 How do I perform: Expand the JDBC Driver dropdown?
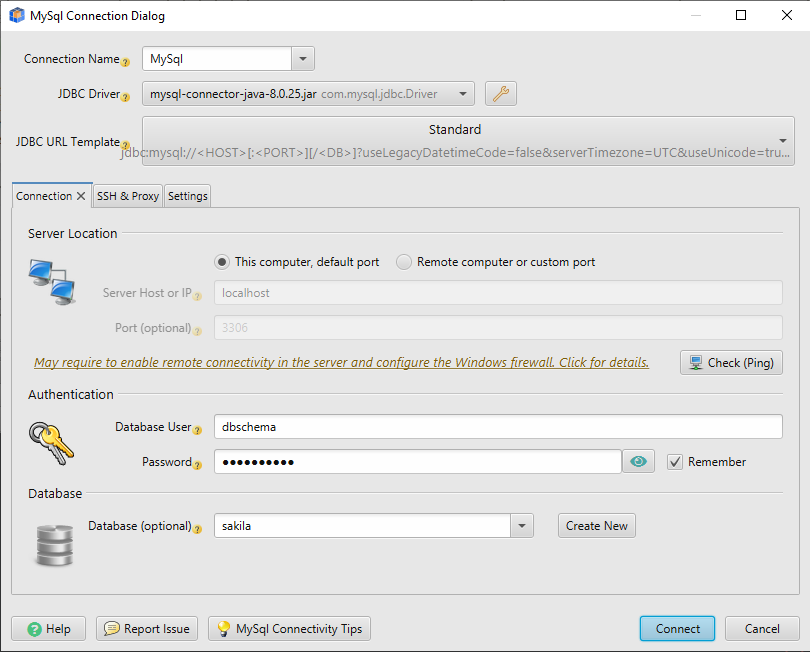coord(463,94)
